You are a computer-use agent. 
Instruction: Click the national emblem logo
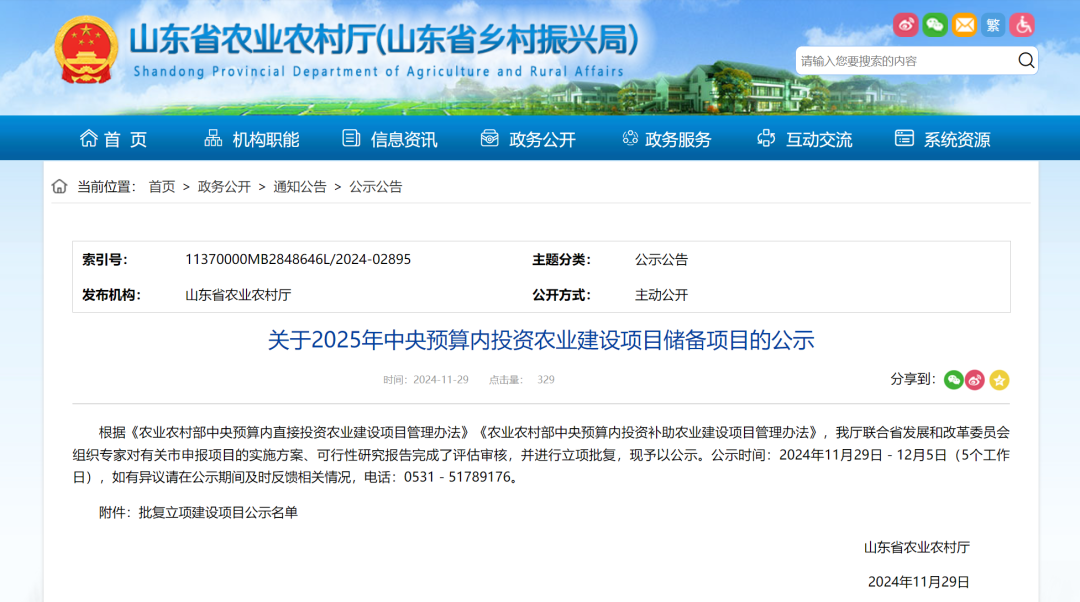click(86, 50)
